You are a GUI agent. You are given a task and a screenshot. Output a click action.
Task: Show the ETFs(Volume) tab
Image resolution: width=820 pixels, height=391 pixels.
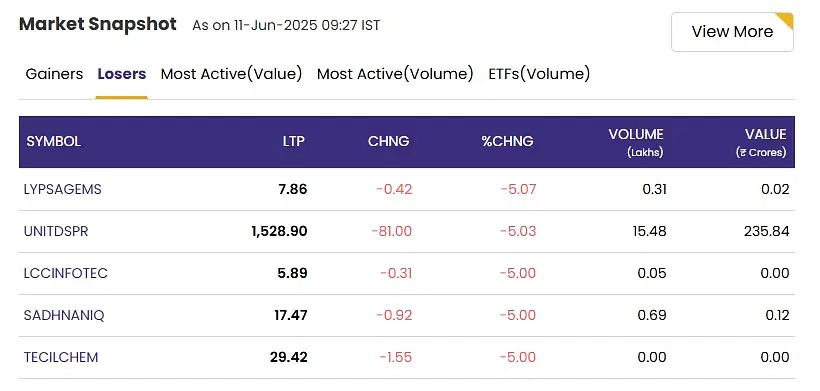point(539,74)
